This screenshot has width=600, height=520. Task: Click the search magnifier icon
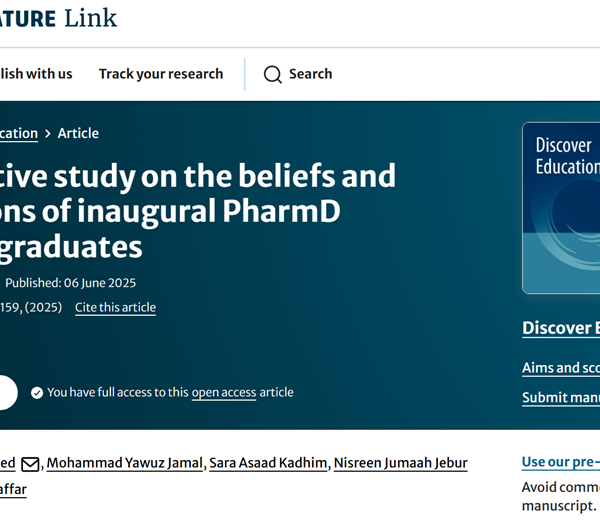(x=273, y=74)
